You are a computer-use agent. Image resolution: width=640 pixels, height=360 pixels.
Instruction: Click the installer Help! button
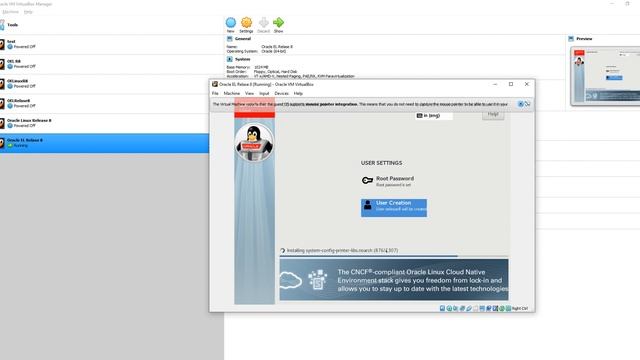[x=493, y=115]
